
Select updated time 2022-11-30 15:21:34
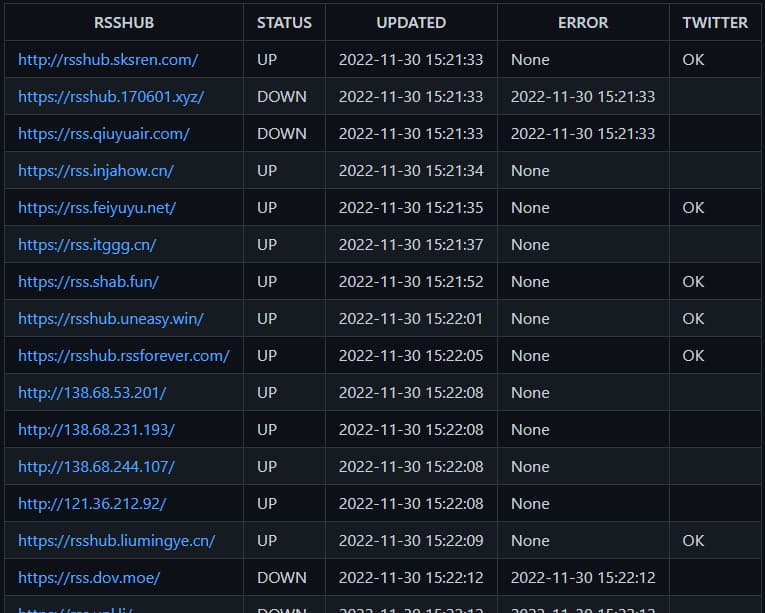(411, 171)
